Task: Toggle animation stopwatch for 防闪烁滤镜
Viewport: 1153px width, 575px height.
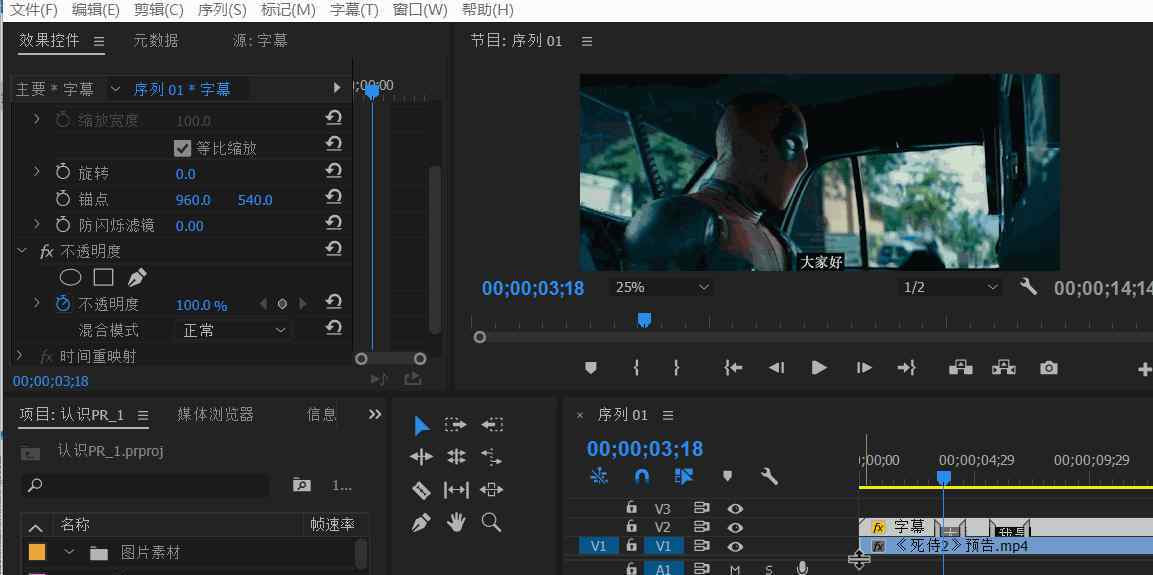Action: pyautogui.click(x=63, y=224)
